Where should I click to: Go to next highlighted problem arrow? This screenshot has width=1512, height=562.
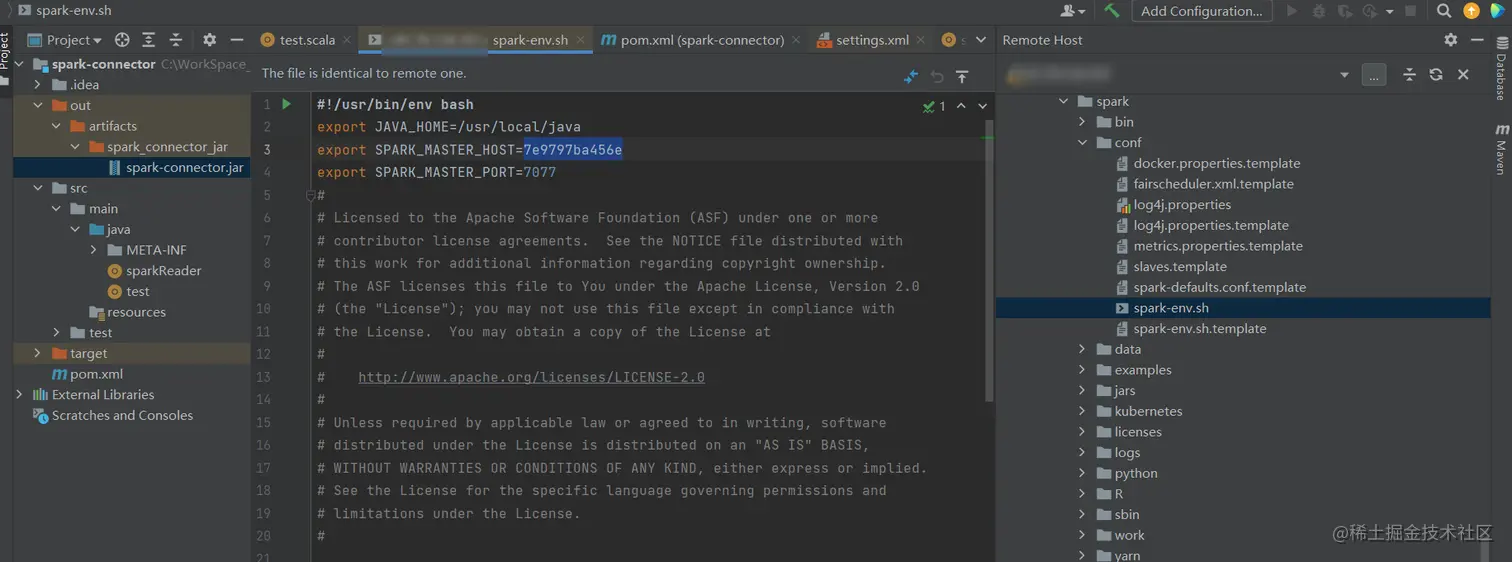pos(982,105)
